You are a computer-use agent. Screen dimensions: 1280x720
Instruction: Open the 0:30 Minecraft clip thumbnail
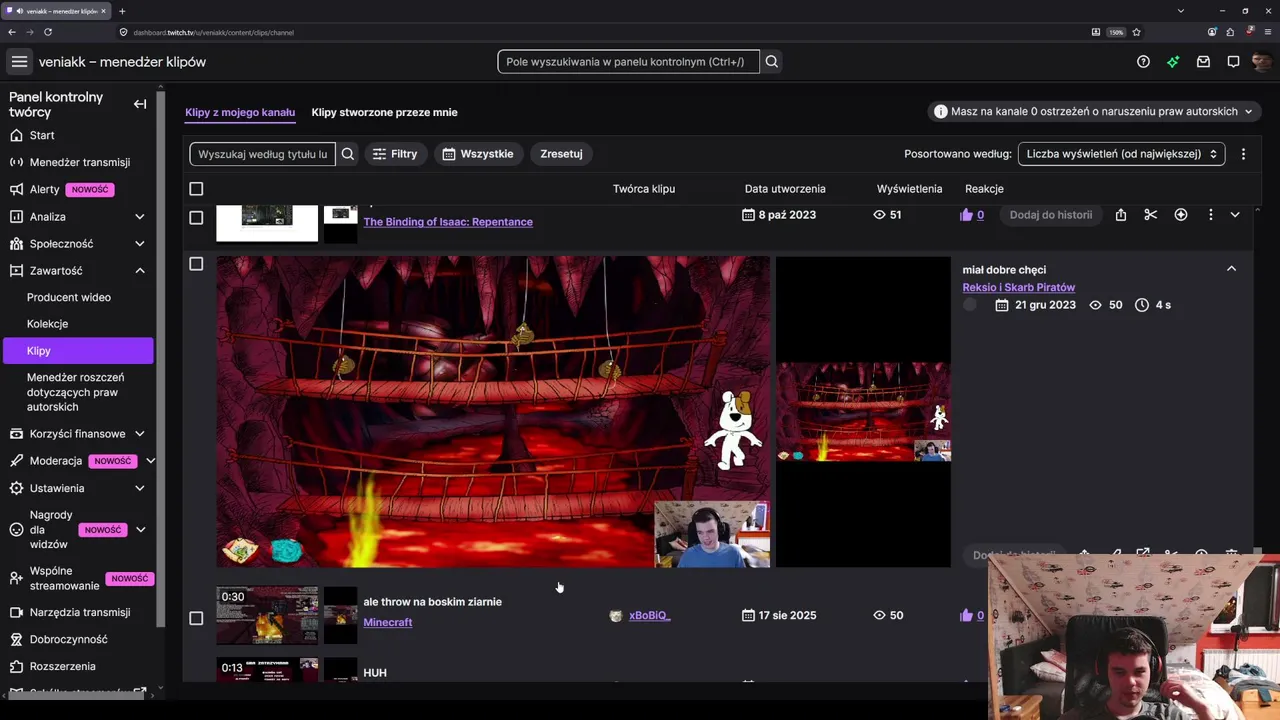click(x=267, y=616)
